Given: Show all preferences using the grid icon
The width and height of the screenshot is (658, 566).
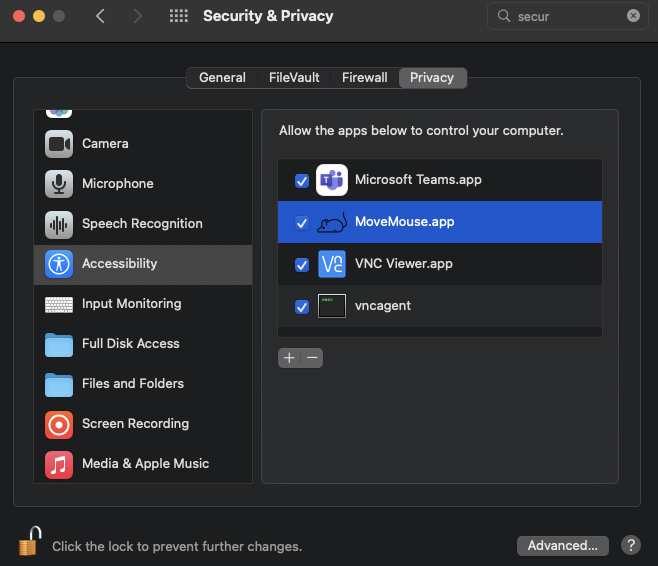Looking at the screenshot, I should [x=179, y=16].
